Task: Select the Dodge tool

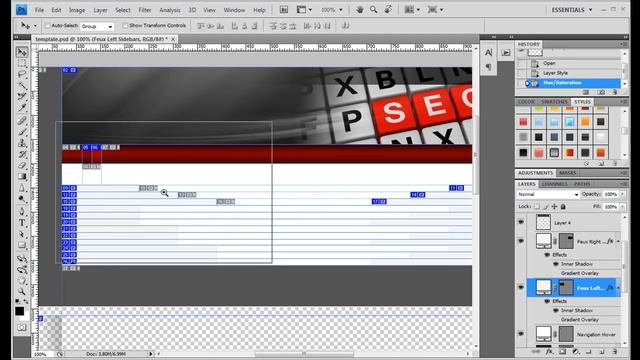Action: [x=22, y=199]
